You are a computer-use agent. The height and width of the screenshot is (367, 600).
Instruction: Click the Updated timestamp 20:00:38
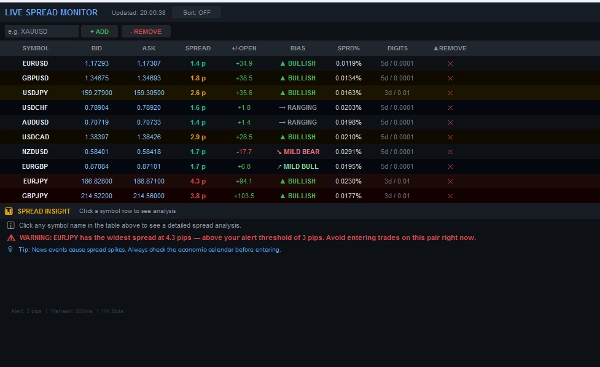[139, 13]
